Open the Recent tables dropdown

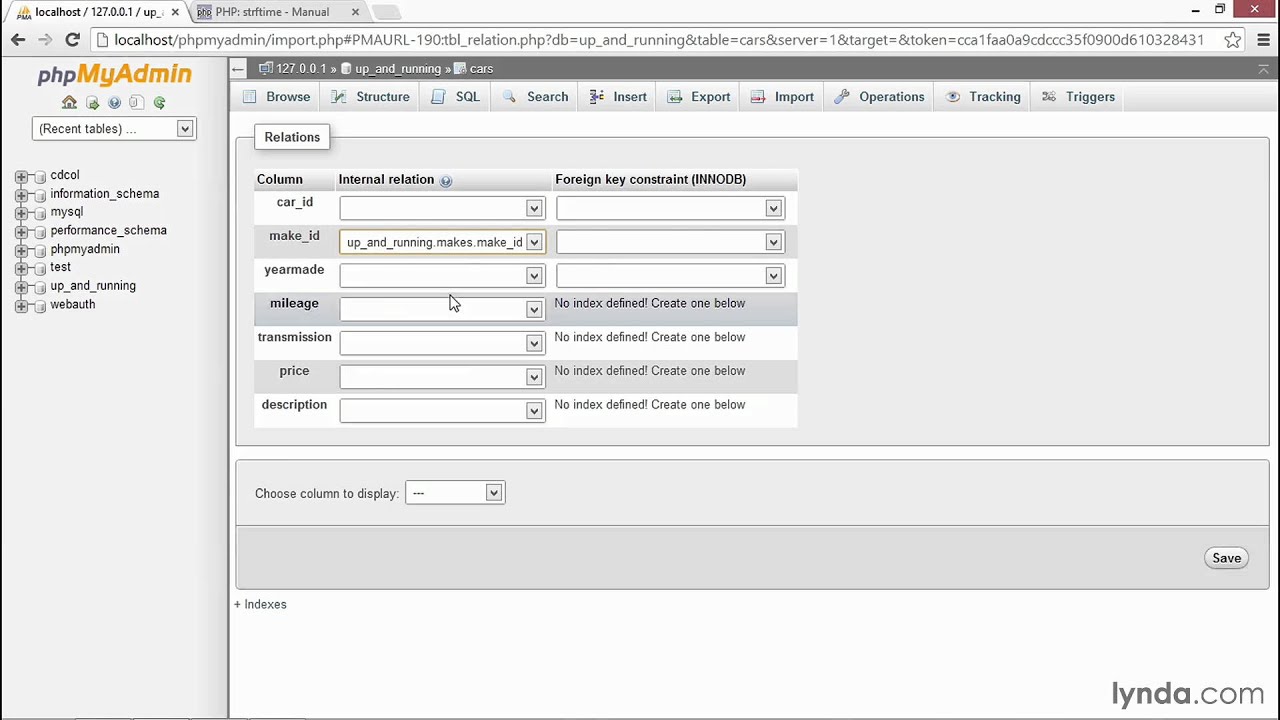185,128
